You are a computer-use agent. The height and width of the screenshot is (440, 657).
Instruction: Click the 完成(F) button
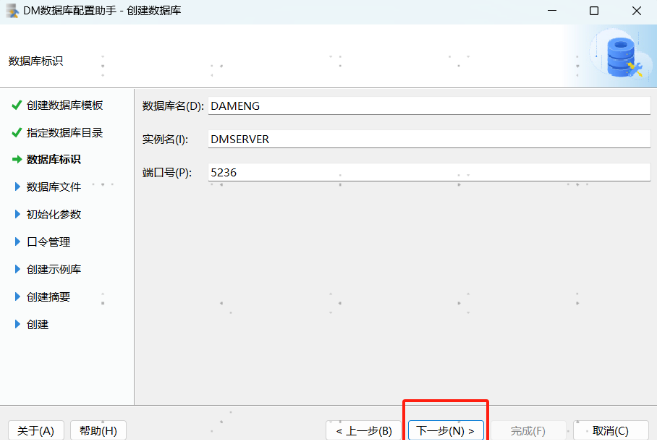[x=528, y=430]
